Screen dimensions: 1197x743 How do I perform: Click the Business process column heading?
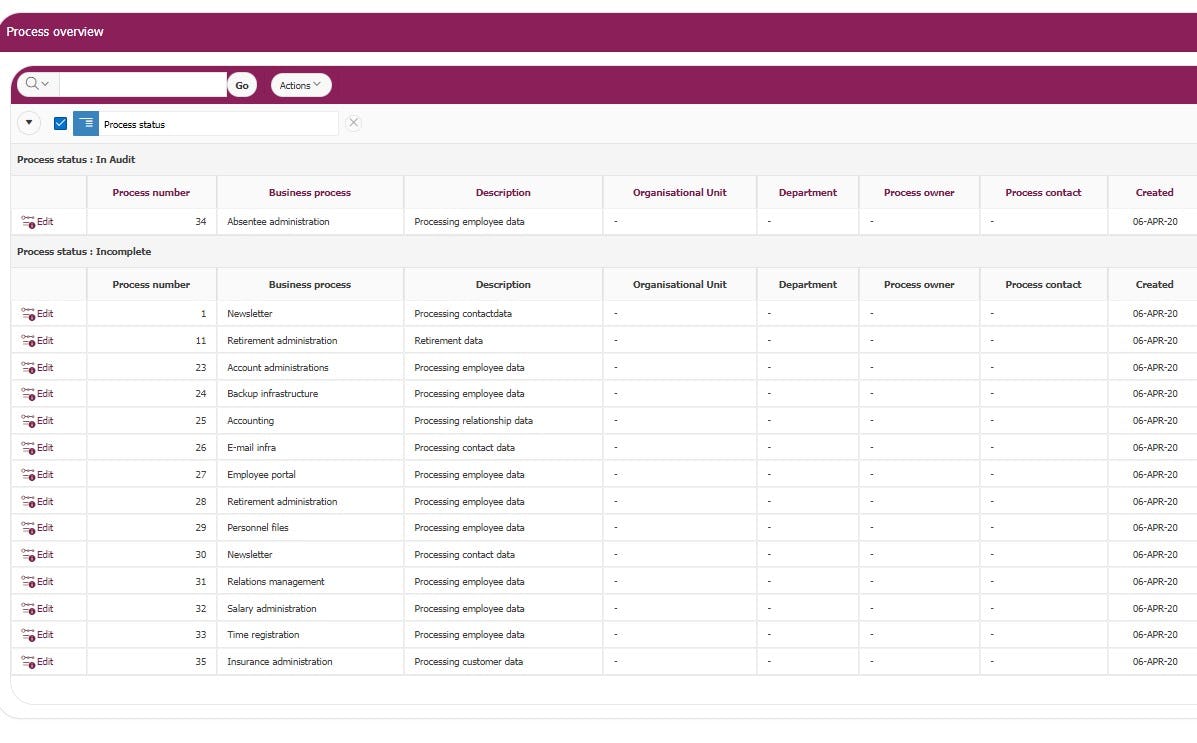pos(310,192)
